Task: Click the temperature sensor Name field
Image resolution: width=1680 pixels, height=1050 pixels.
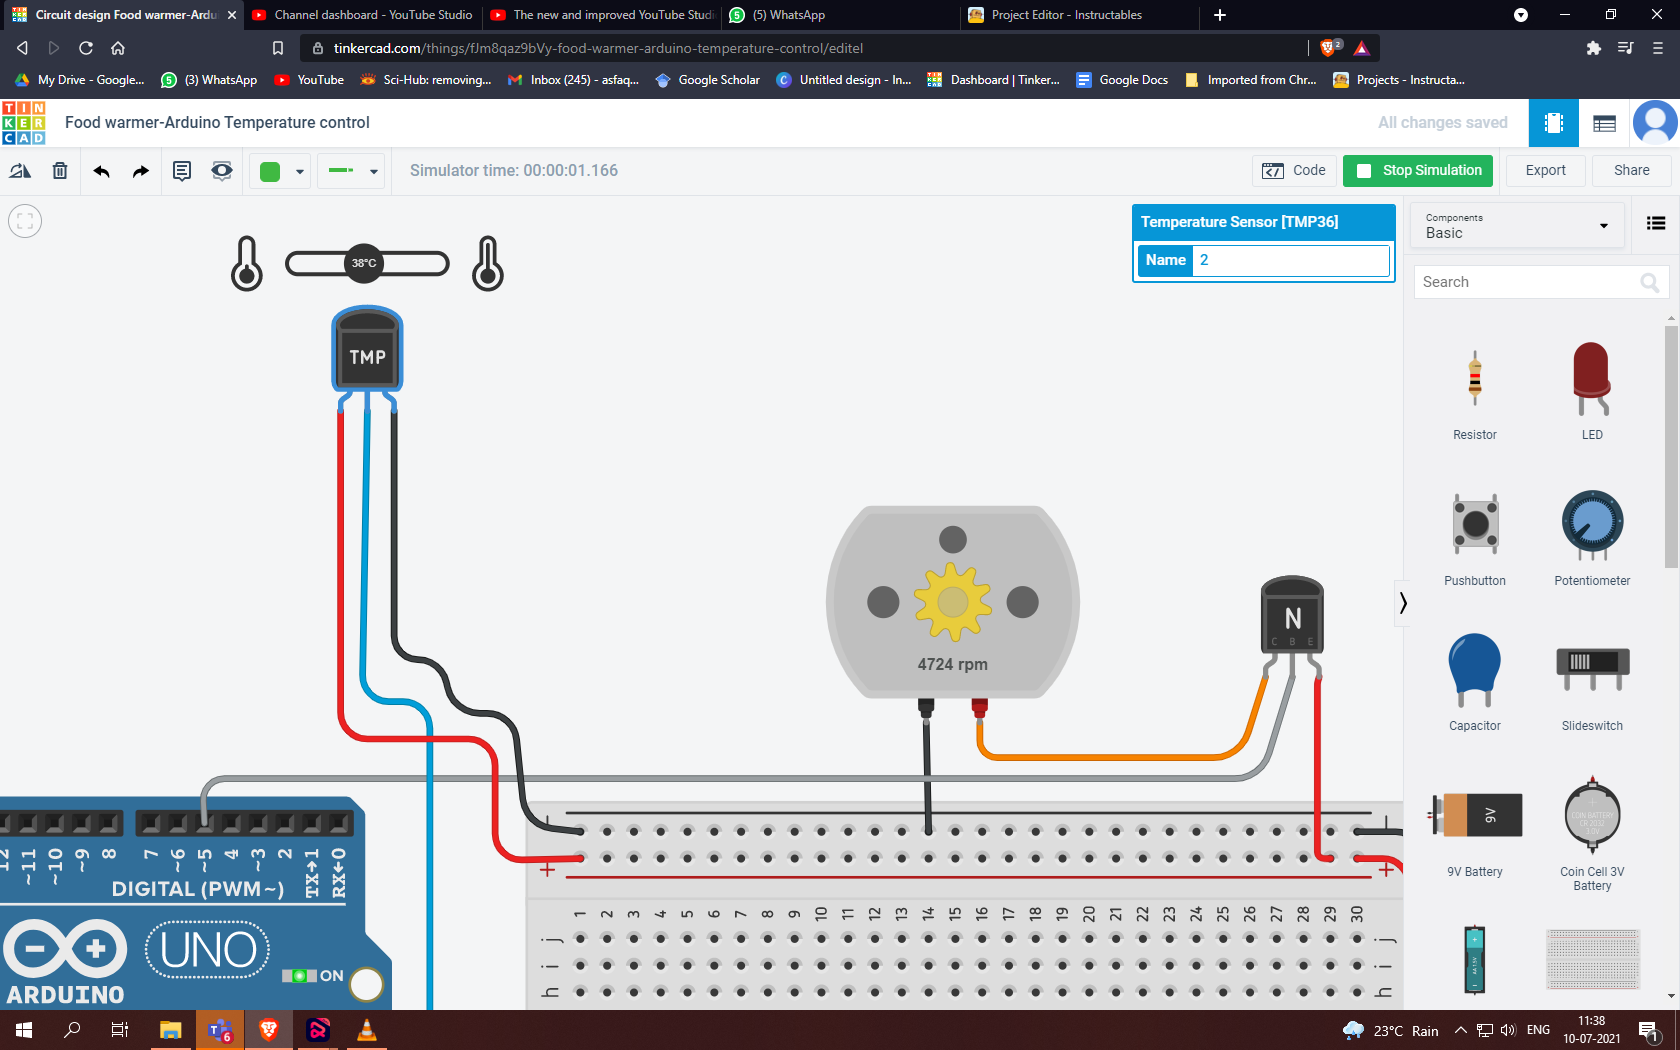Action: click(x=1289, y=260)
